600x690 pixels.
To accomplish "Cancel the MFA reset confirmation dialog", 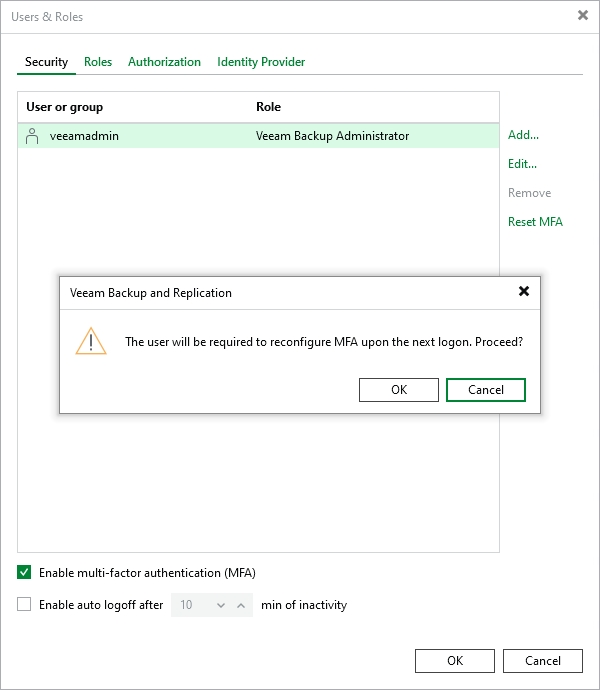I will [486, 390].
